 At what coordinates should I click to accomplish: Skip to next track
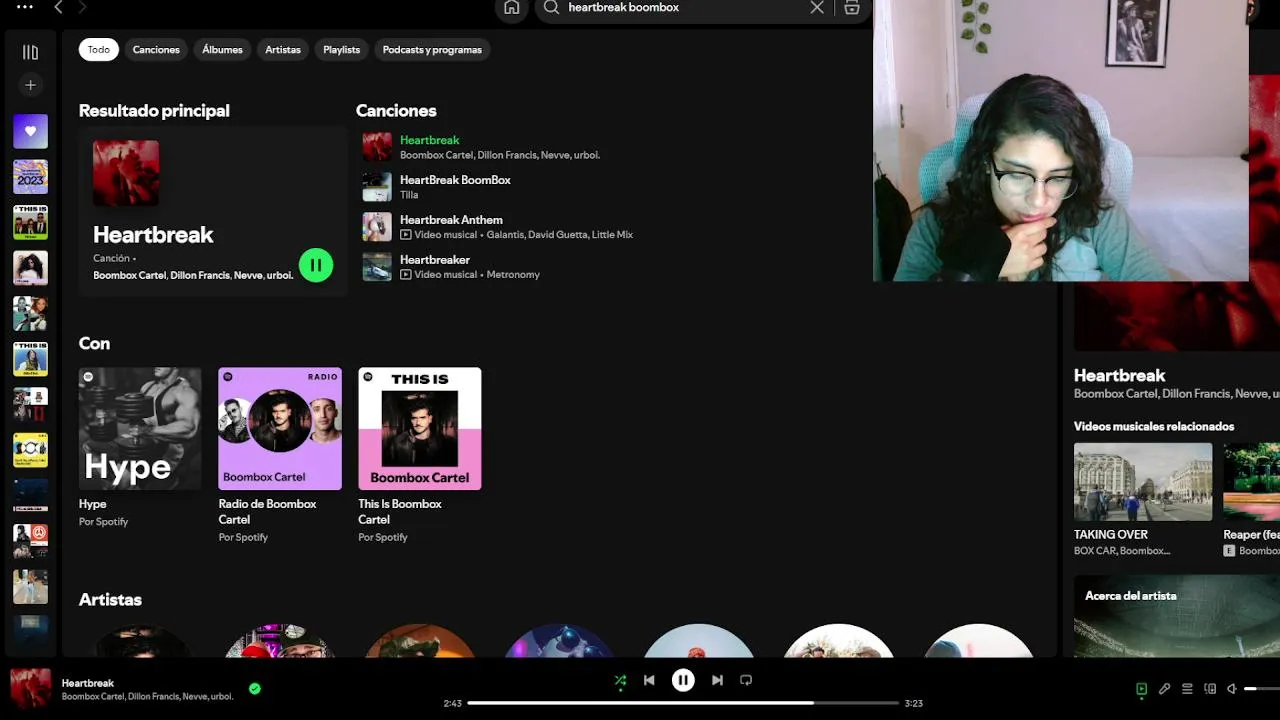(717, 680)
